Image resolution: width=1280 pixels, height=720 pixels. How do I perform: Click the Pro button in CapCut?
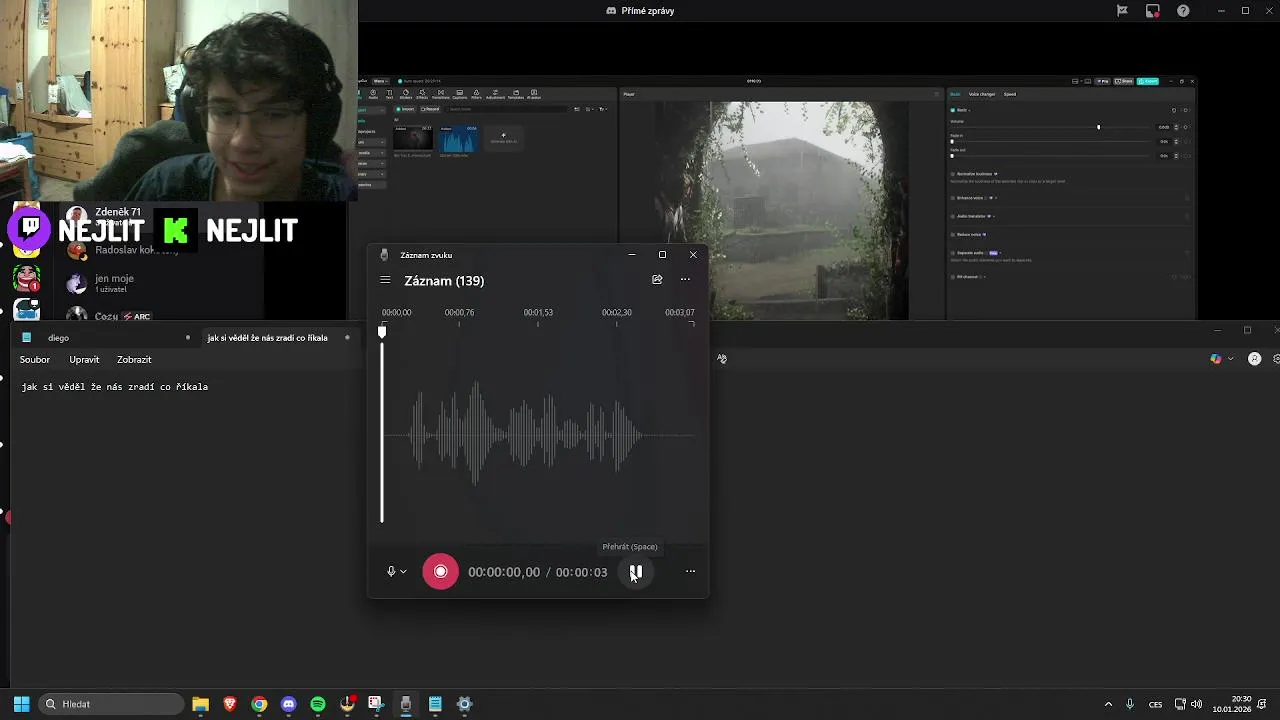(1102, 81)
